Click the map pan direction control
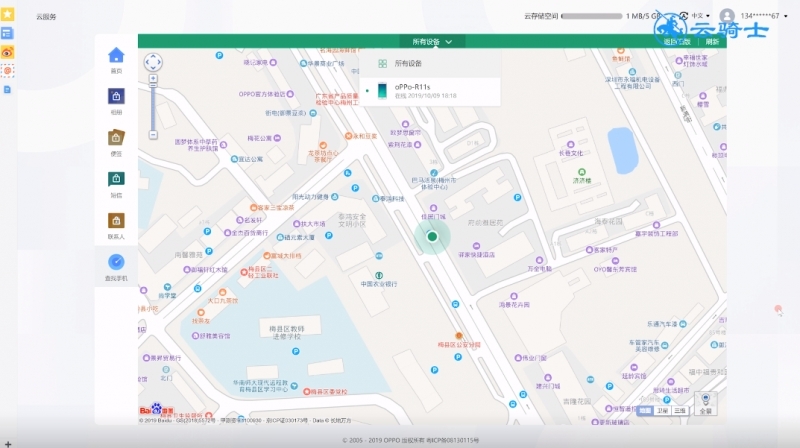800x448 pixels. pos(153,62)
